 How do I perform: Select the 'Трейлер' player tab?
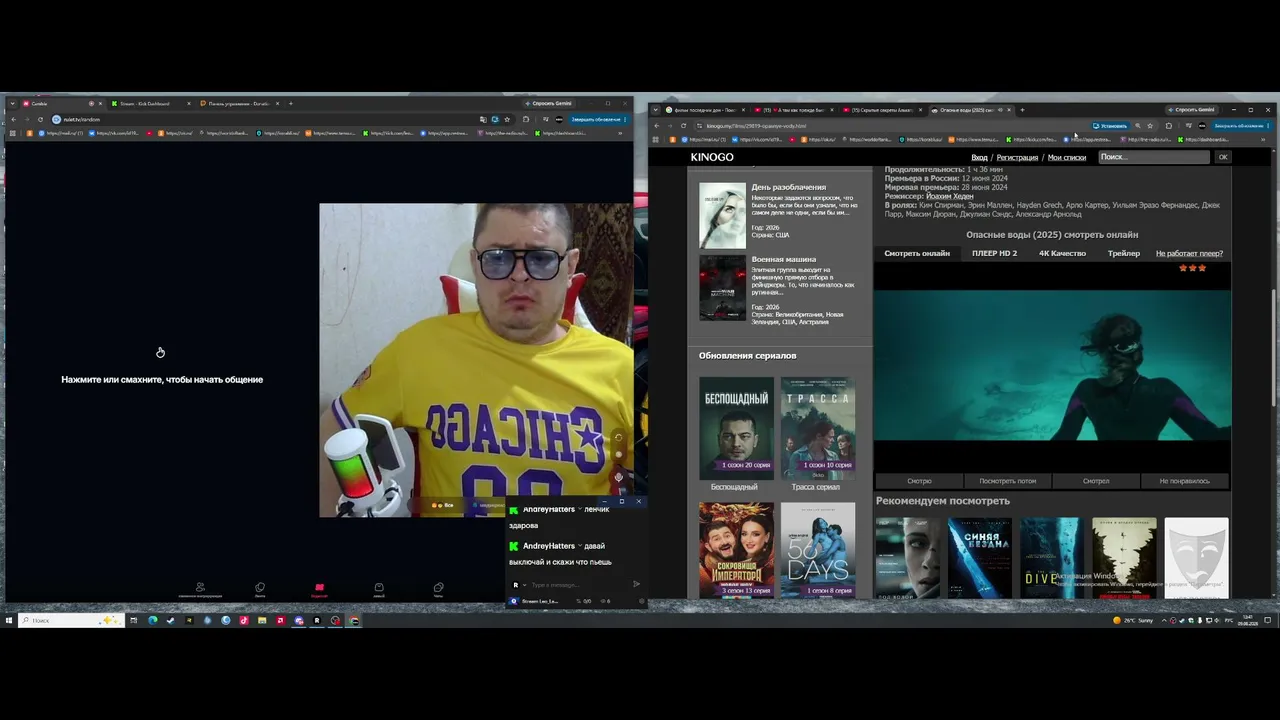point(1124,253)
